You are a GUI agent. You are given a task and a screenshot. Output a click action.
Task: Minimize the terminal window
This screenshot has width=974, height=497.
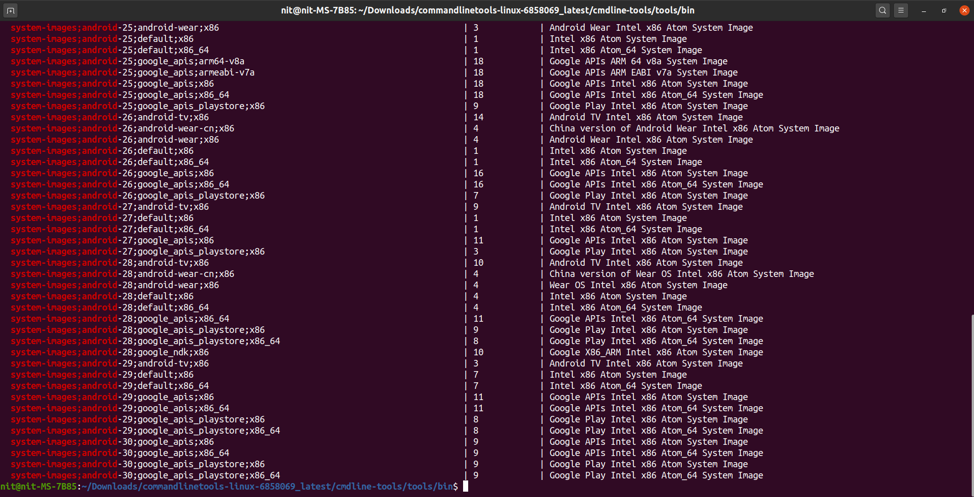(925, 10)
